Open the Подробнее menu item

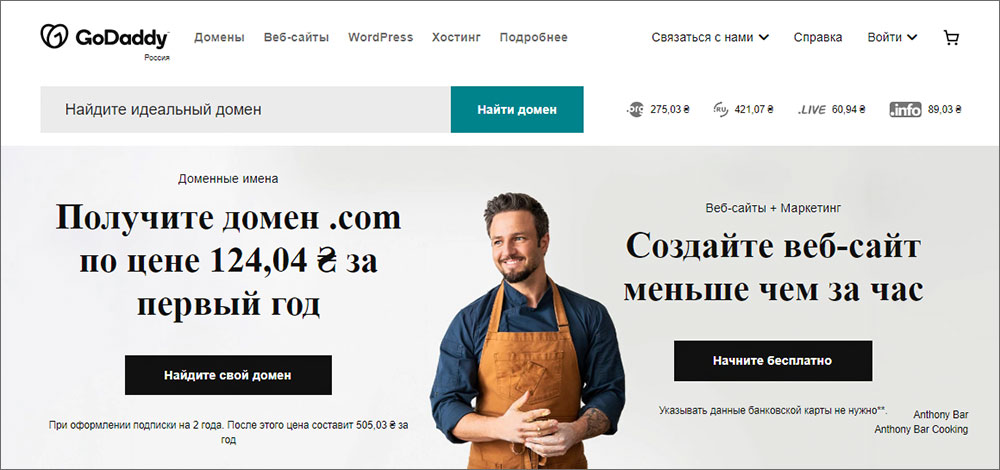[534, 38]
